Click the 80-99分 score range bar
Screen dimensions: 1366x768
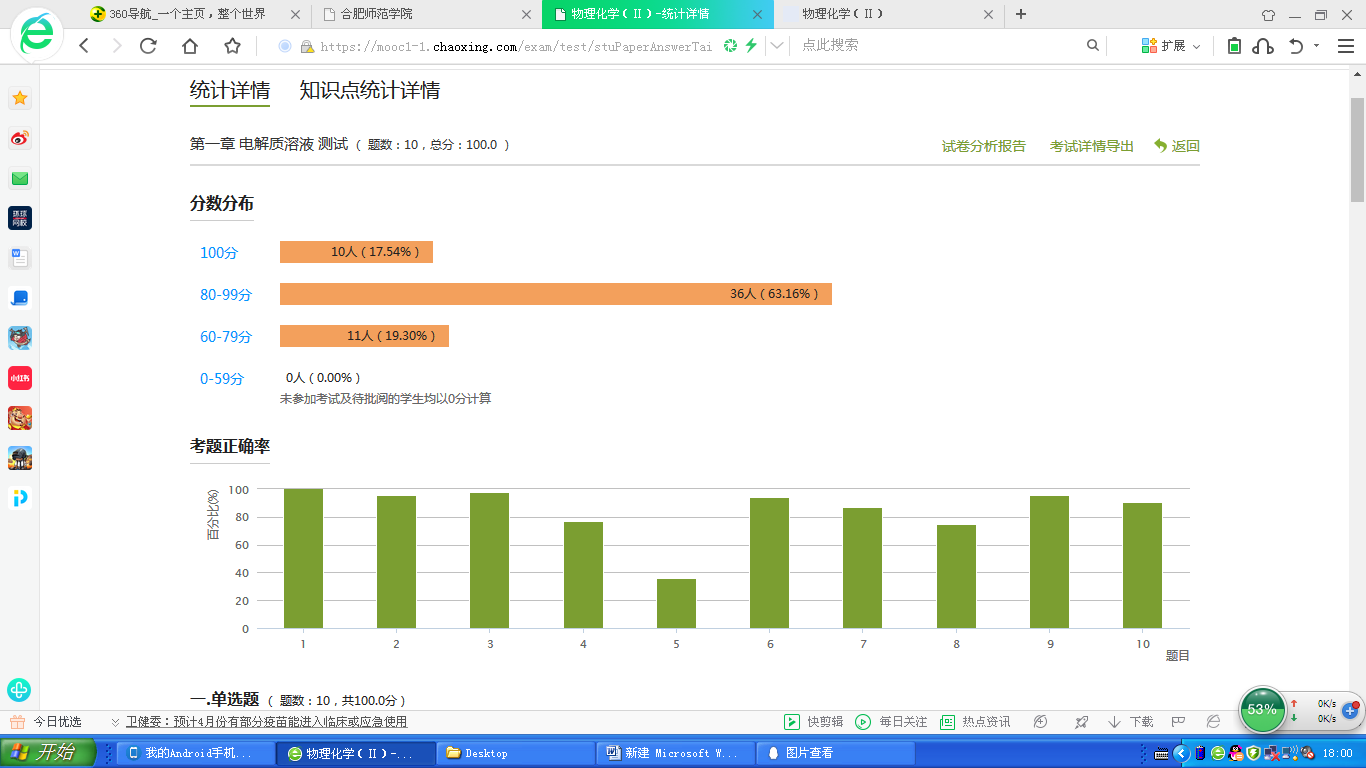[x=555, y=294]
